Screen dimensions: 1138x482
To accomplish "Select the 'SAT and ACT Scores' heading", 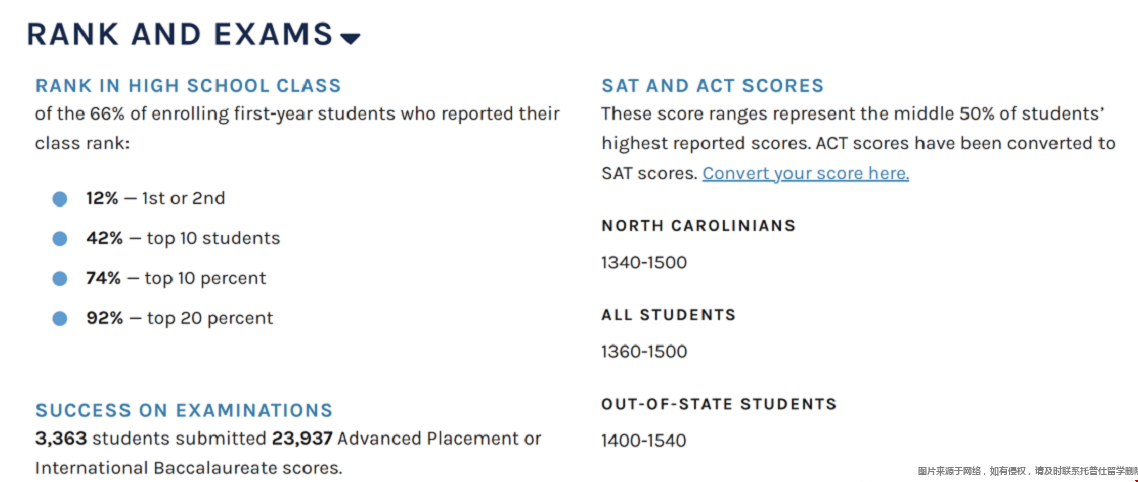I will pos(712,86).
